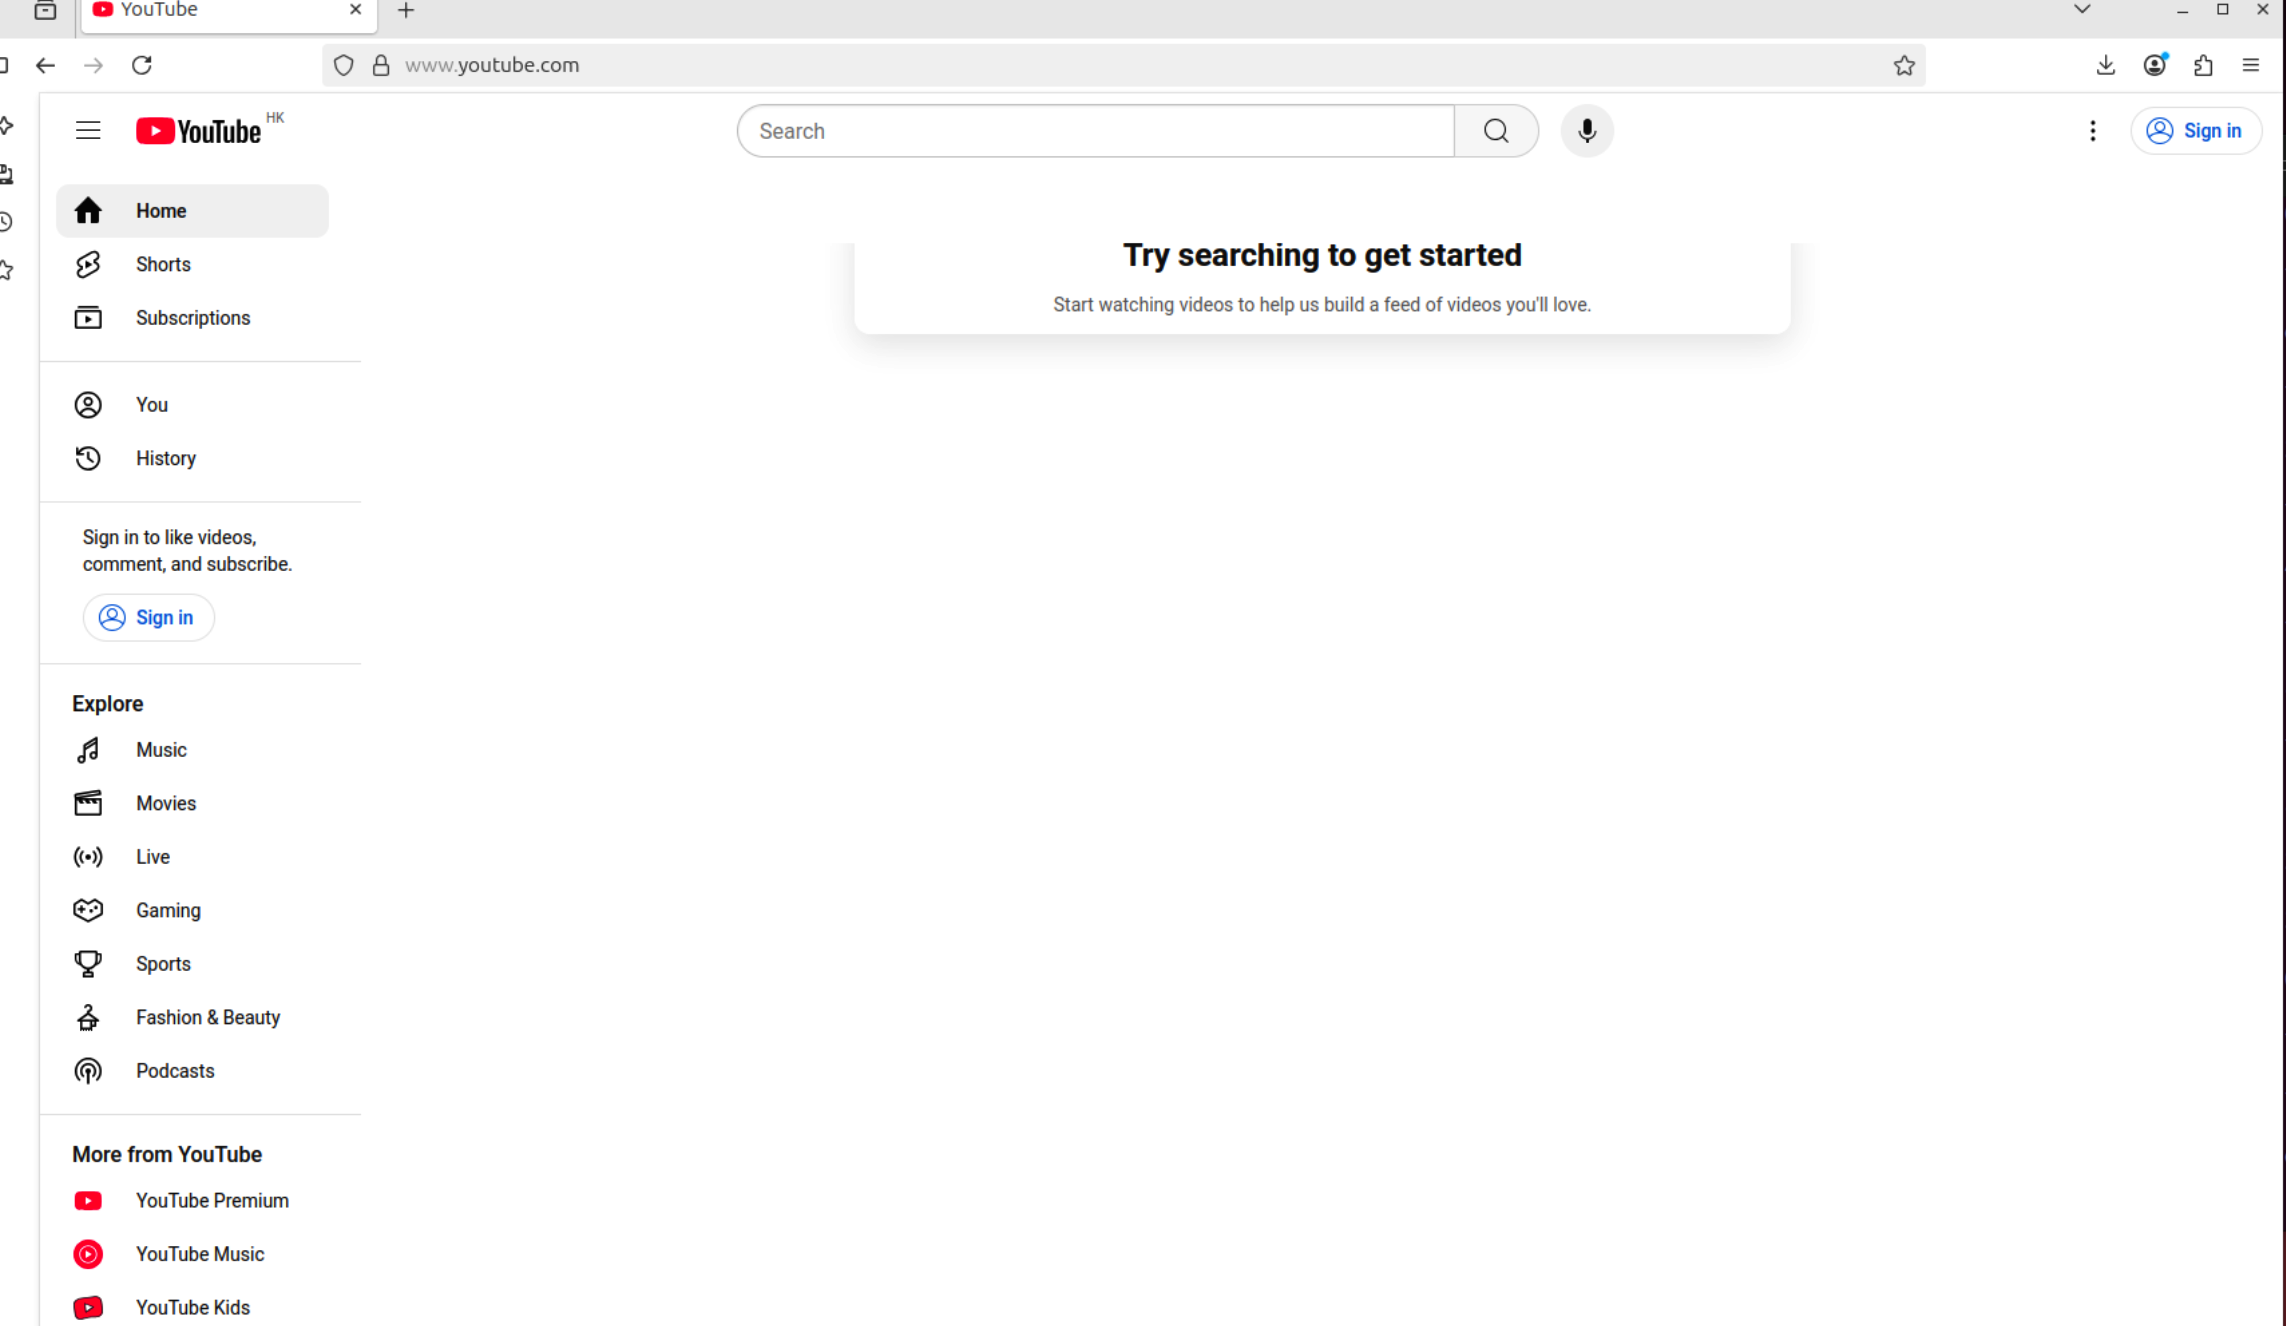Open the Podcasts explore category
Screen dimensions: 2286x1326
174,1071
